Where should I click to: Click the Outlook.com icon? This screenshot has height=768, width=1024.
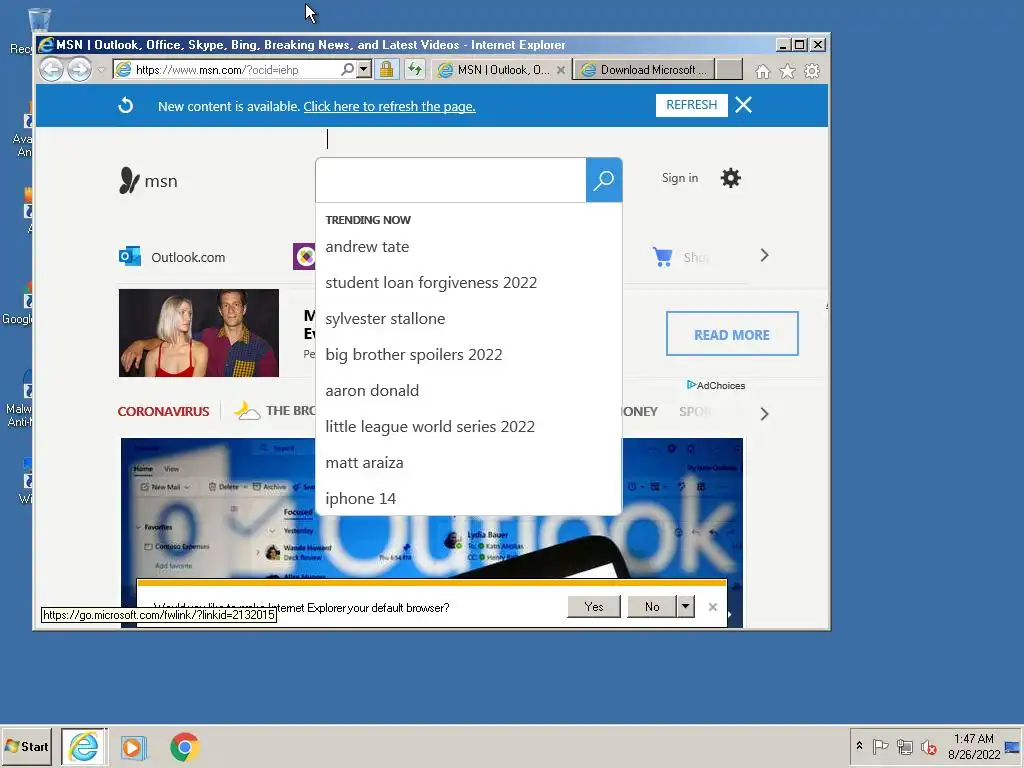130,257
